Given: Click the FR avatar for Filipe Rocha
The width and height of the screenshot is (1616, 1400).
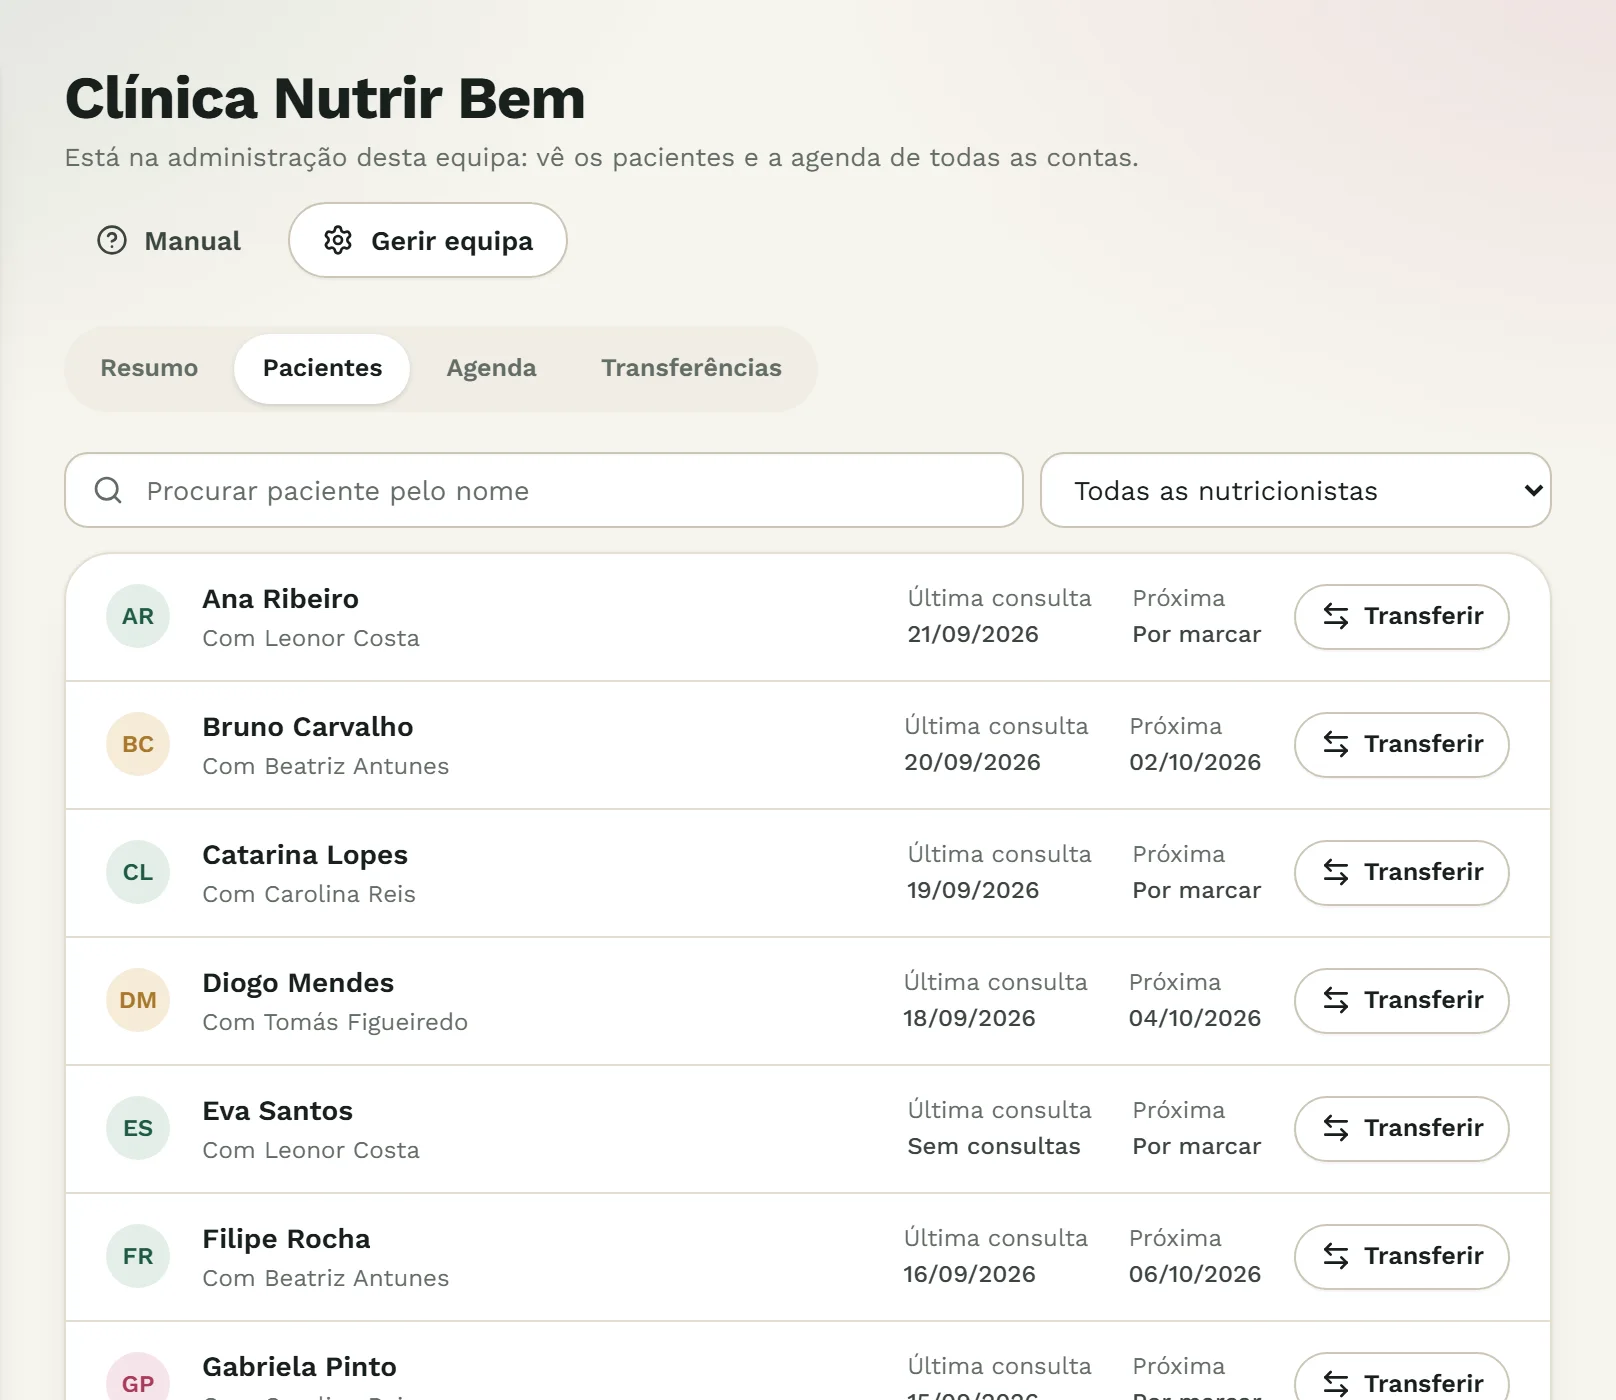Looking at the screenshot, I should pyautogui.click(x=138, y=1256).
